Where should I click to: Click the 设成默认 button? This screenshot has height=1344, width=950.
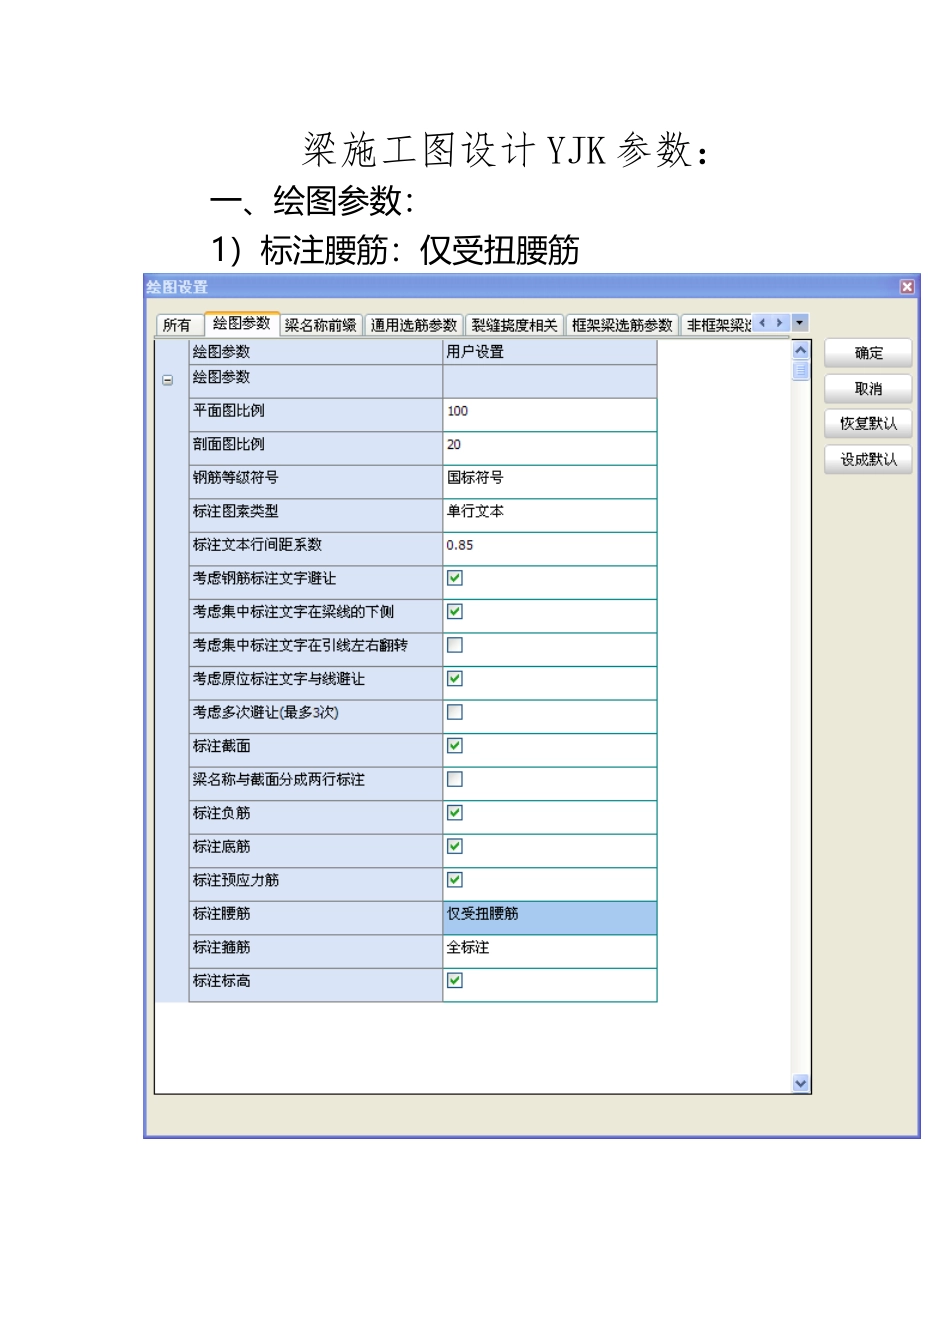coord(868,460)
